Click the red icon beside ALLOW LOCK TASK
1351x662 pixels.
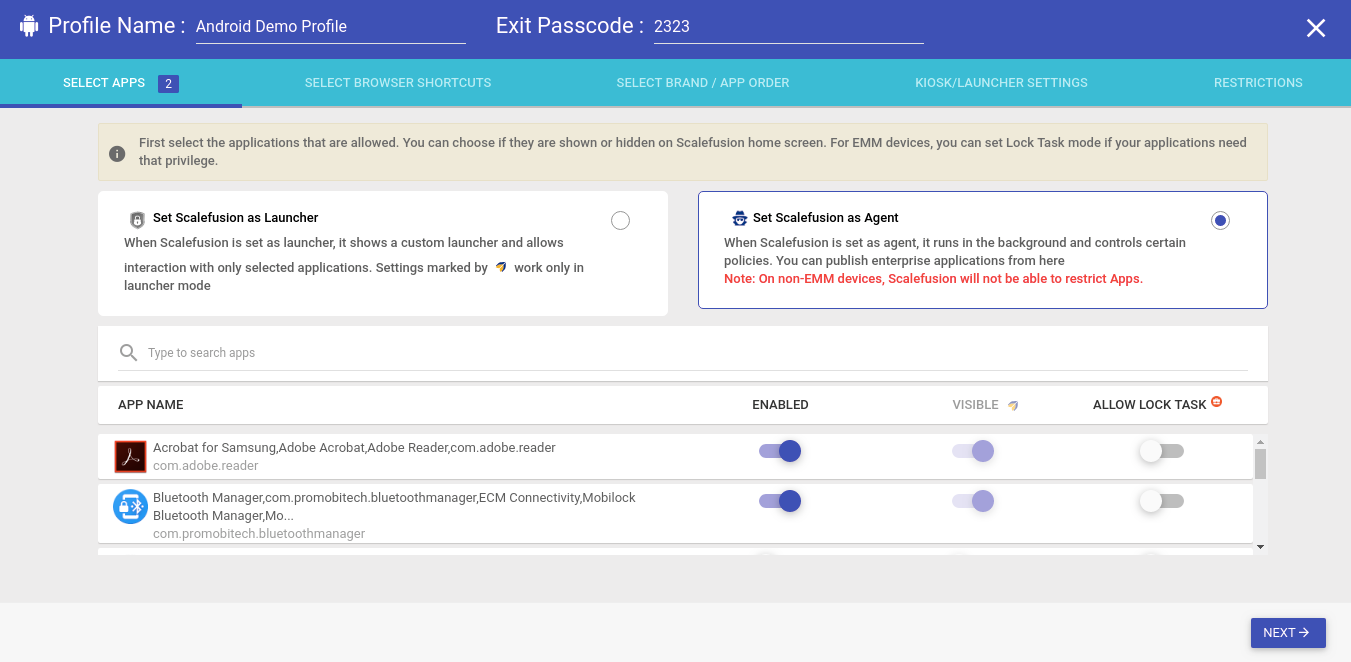pos(1217,402)
